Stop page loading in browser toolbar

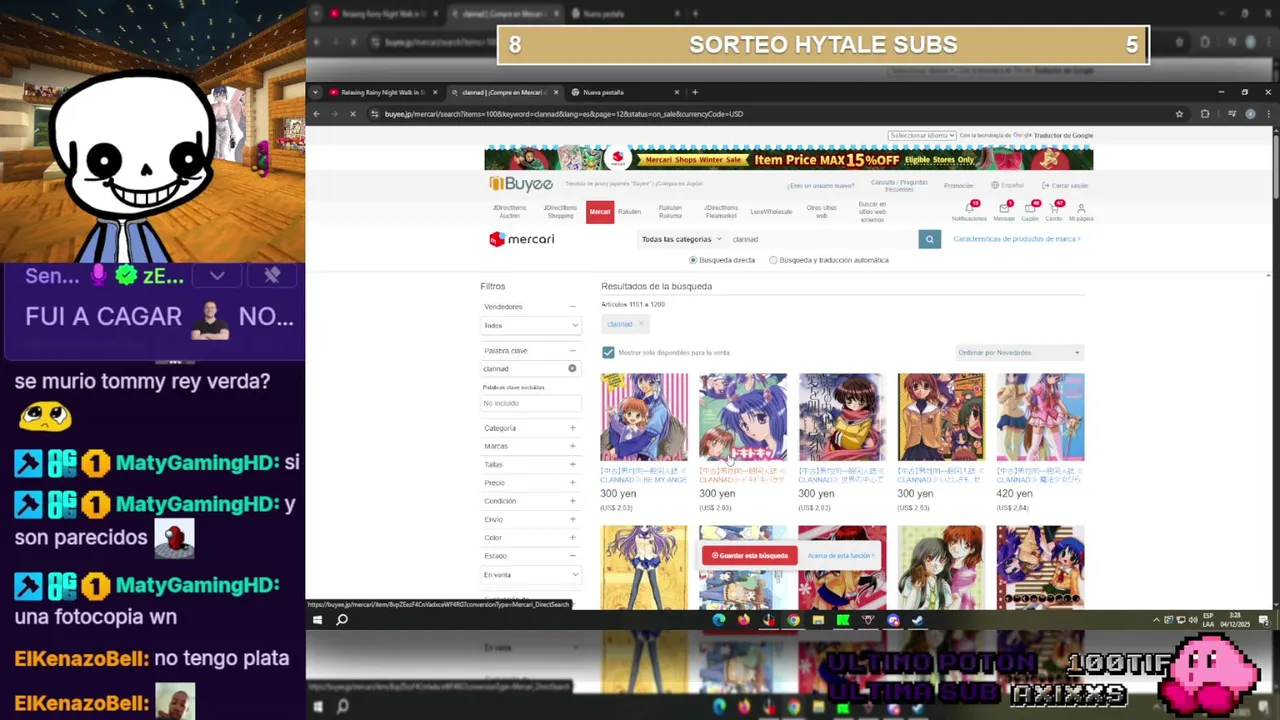(352, 114)
